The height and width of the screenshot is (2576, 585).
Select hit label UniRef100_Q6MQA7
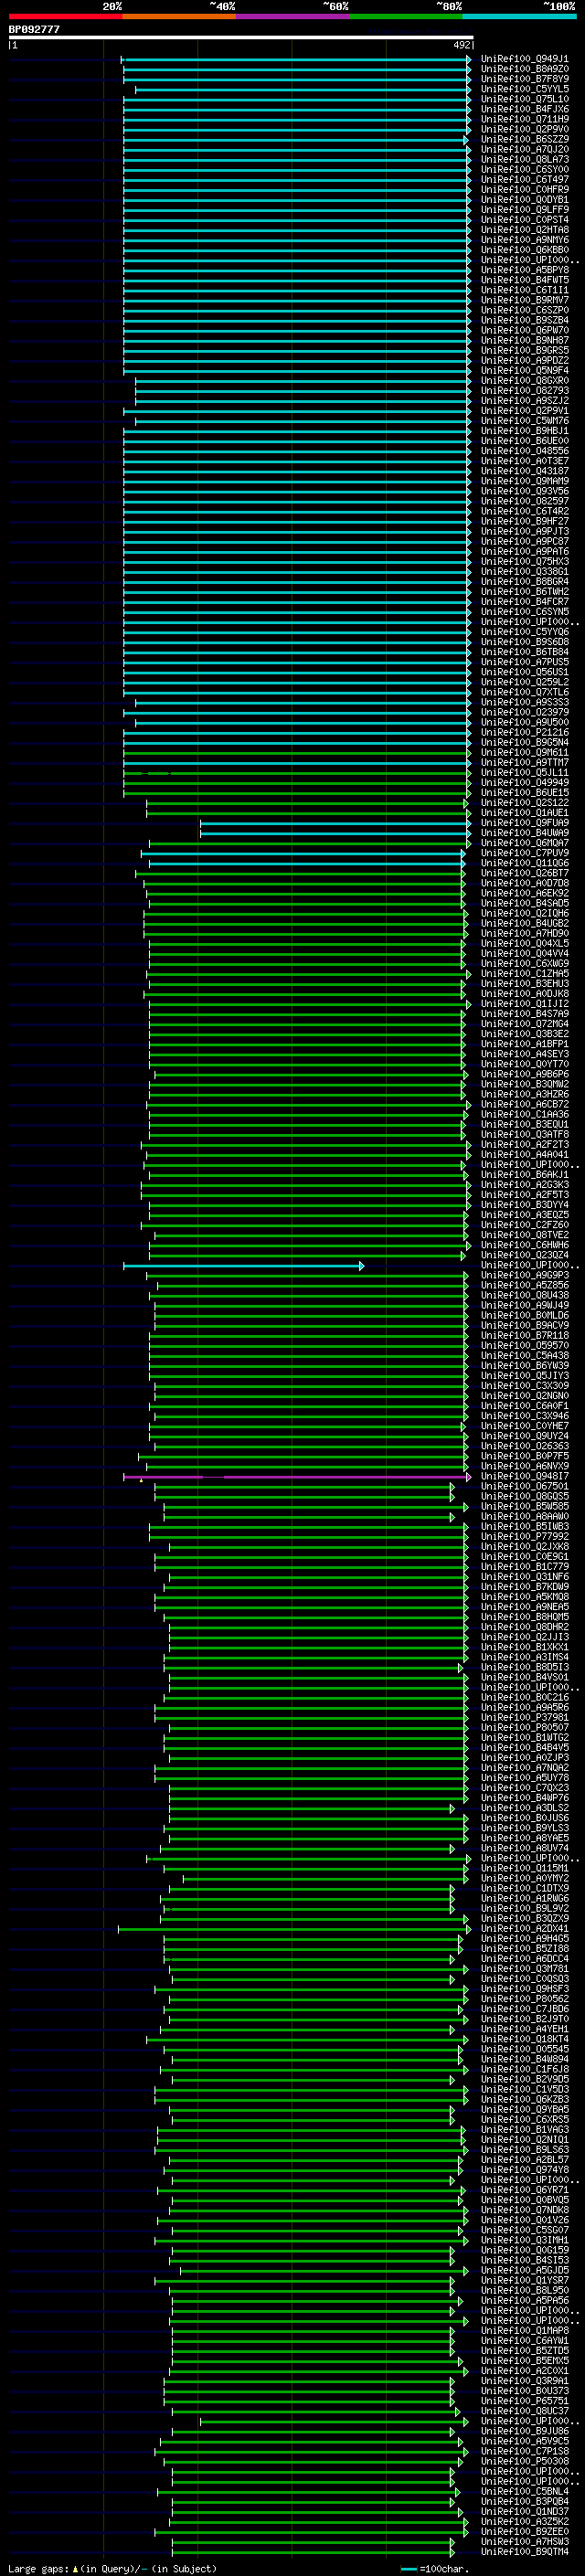[525, 843]
